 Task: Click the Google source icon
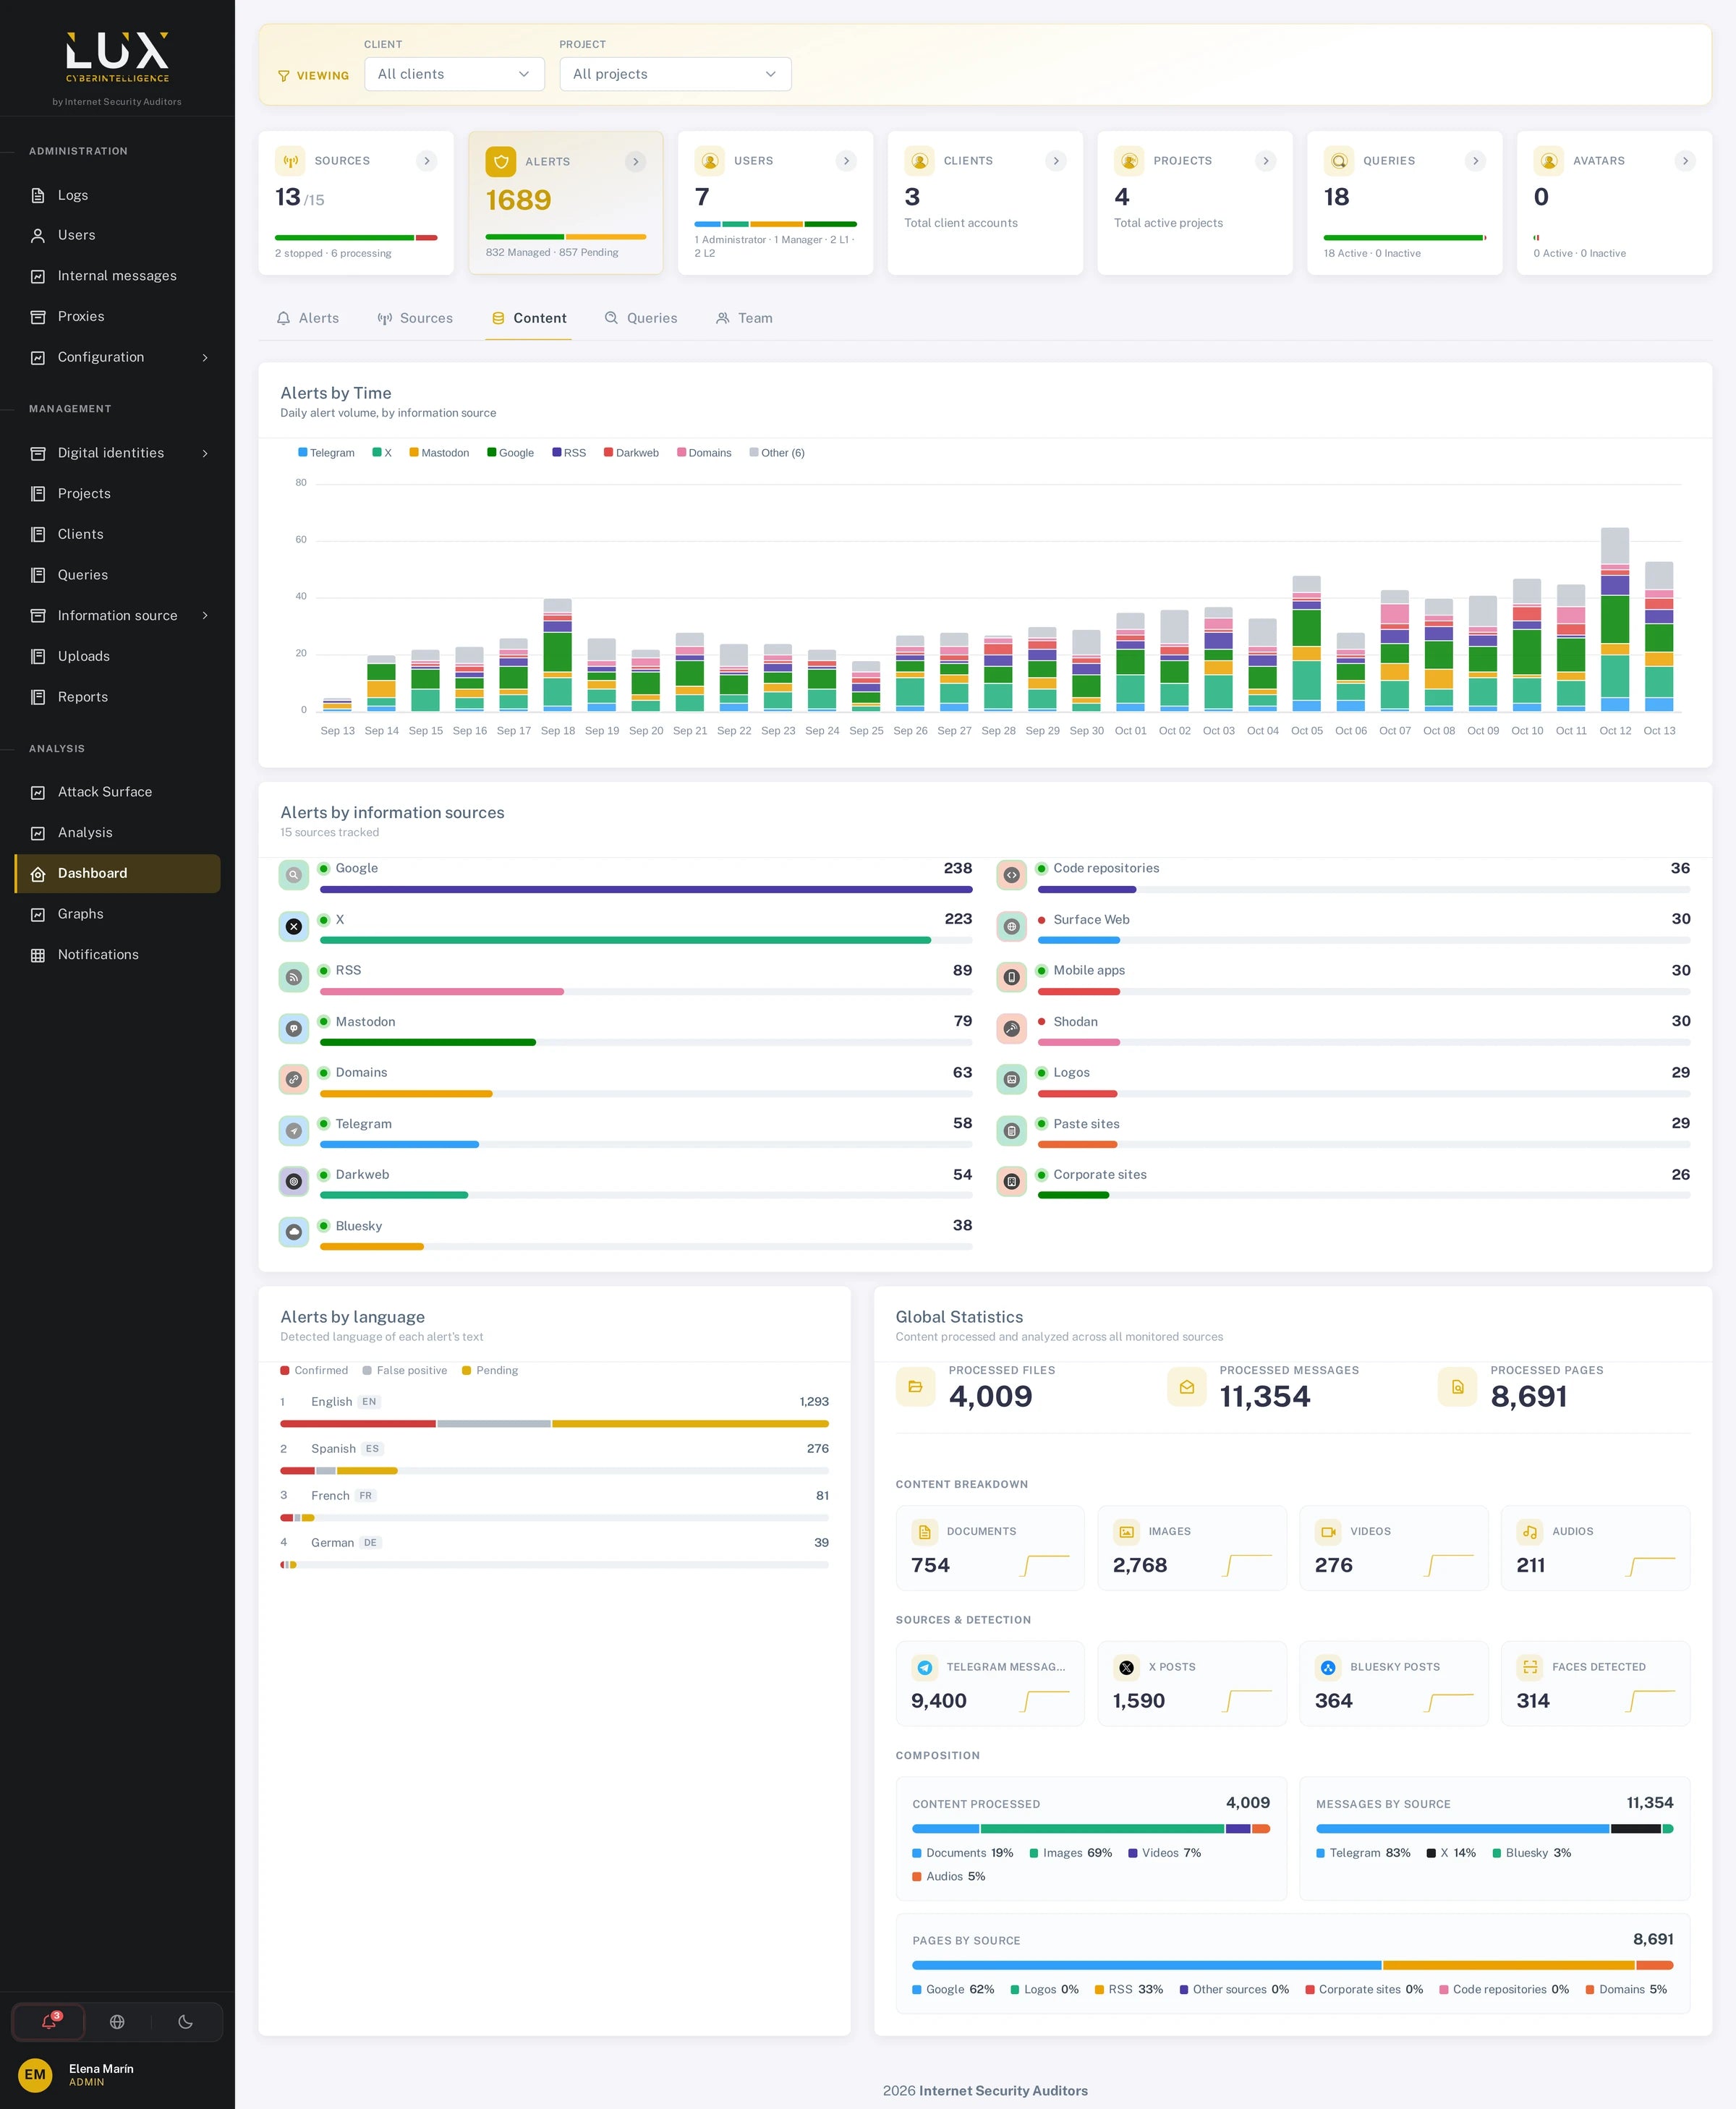click(294, 875)
